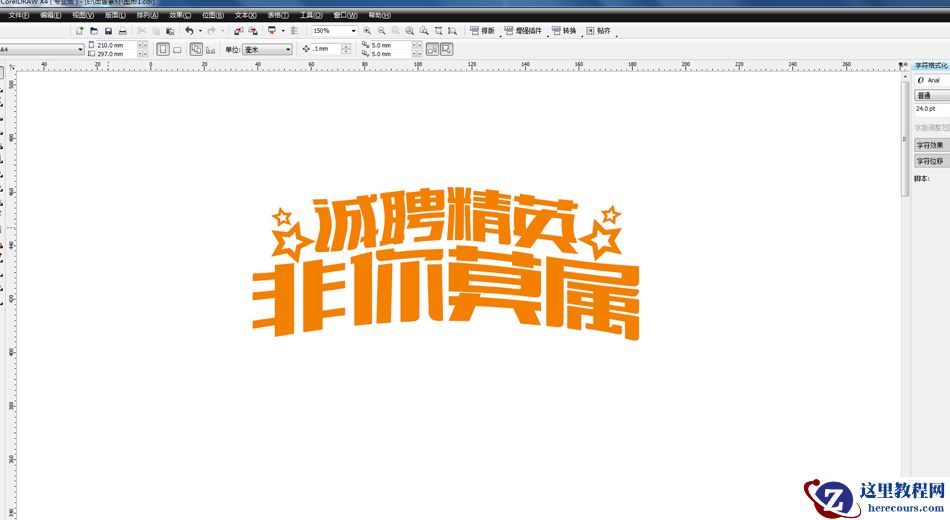Image resolution: width=950 pixels, height=520 pixels.
Task: Click the Zoom to Page Width icon
Action: (x=439, y=31)
